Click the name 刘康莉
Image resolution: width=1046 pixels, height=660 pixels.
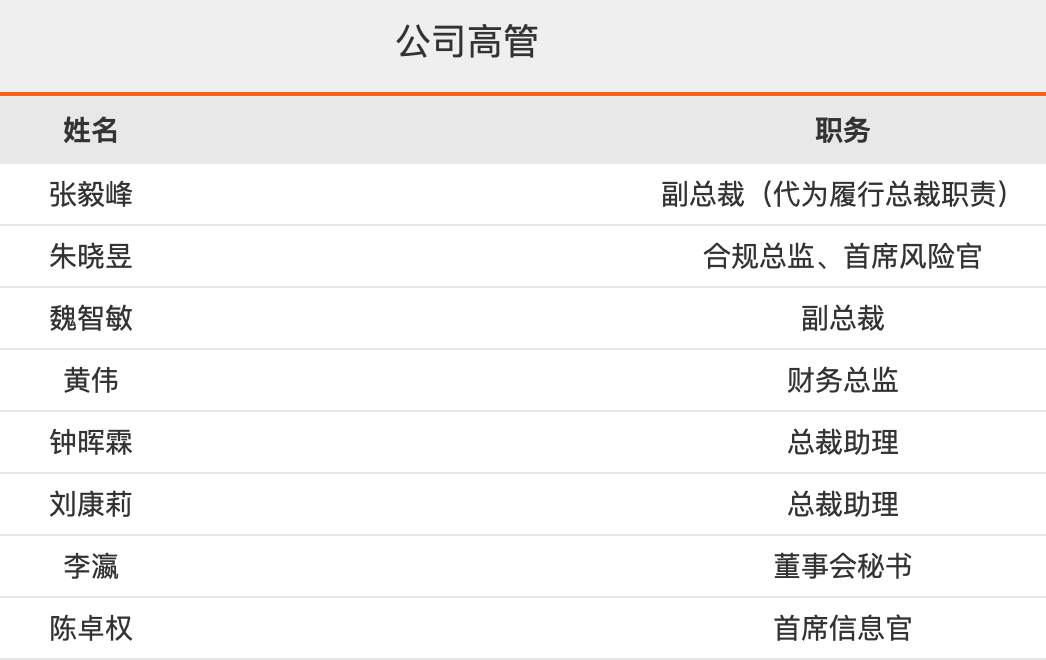91,505
